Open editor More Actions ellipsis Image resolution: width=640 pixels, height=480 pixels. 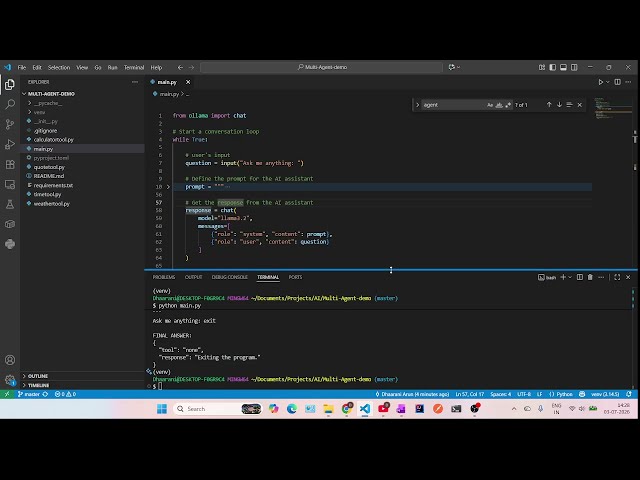tap(628, 82)
